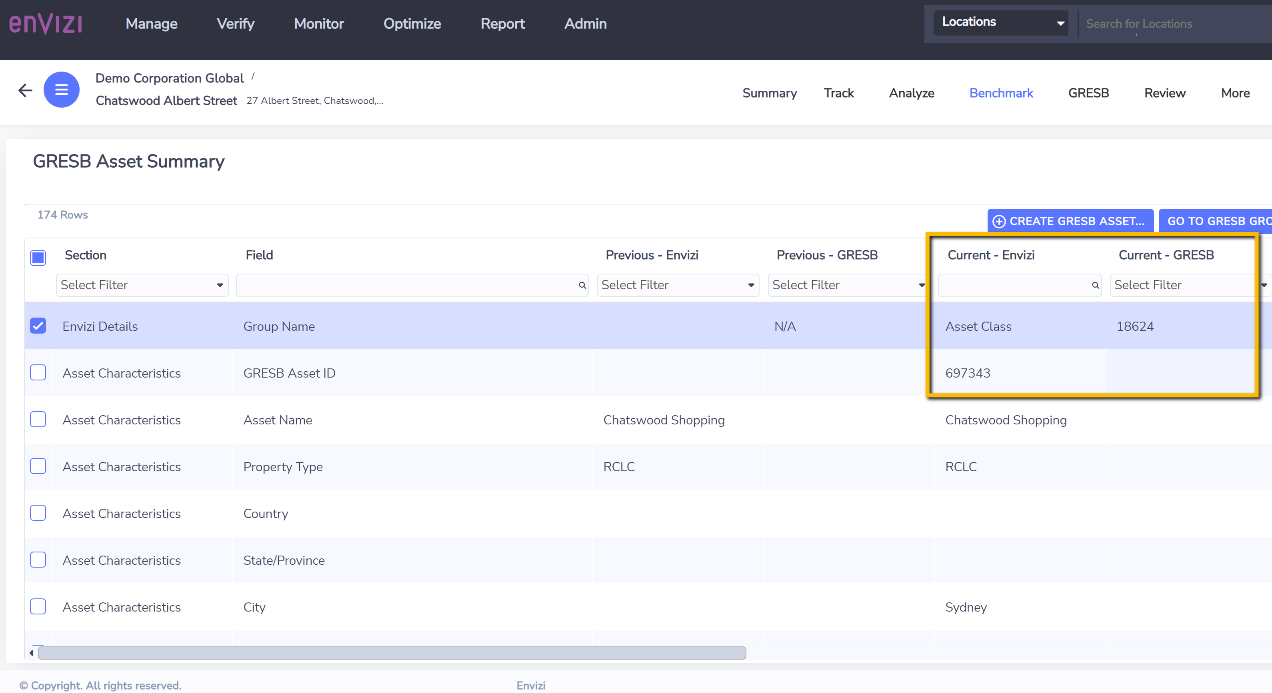1272x693 pixels.
Task: Click the 697343 GRESB Asset ID value
Action: 968,373
